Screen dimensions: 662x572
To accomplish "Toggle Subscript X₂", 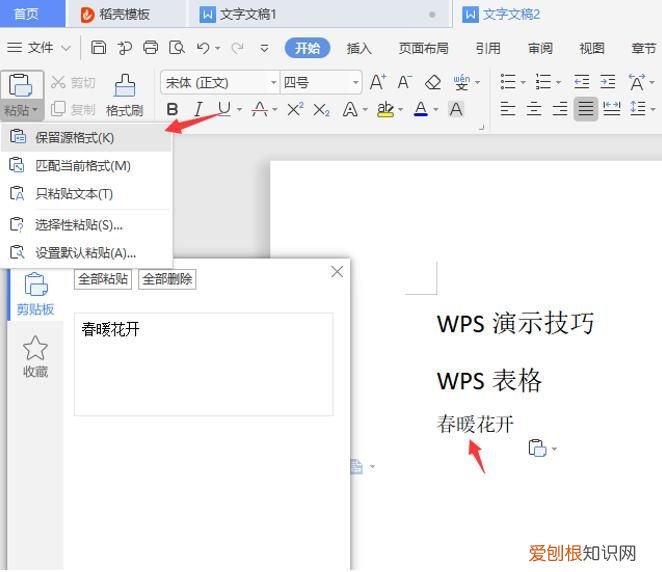I will 321,110.
